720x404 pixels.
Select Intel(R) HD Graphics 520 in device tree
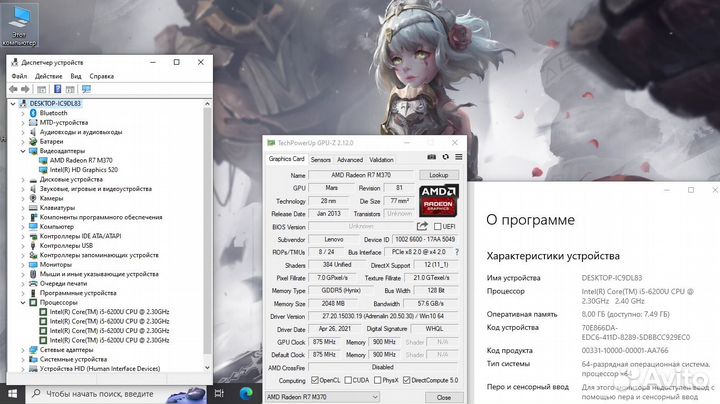(84, 170)
